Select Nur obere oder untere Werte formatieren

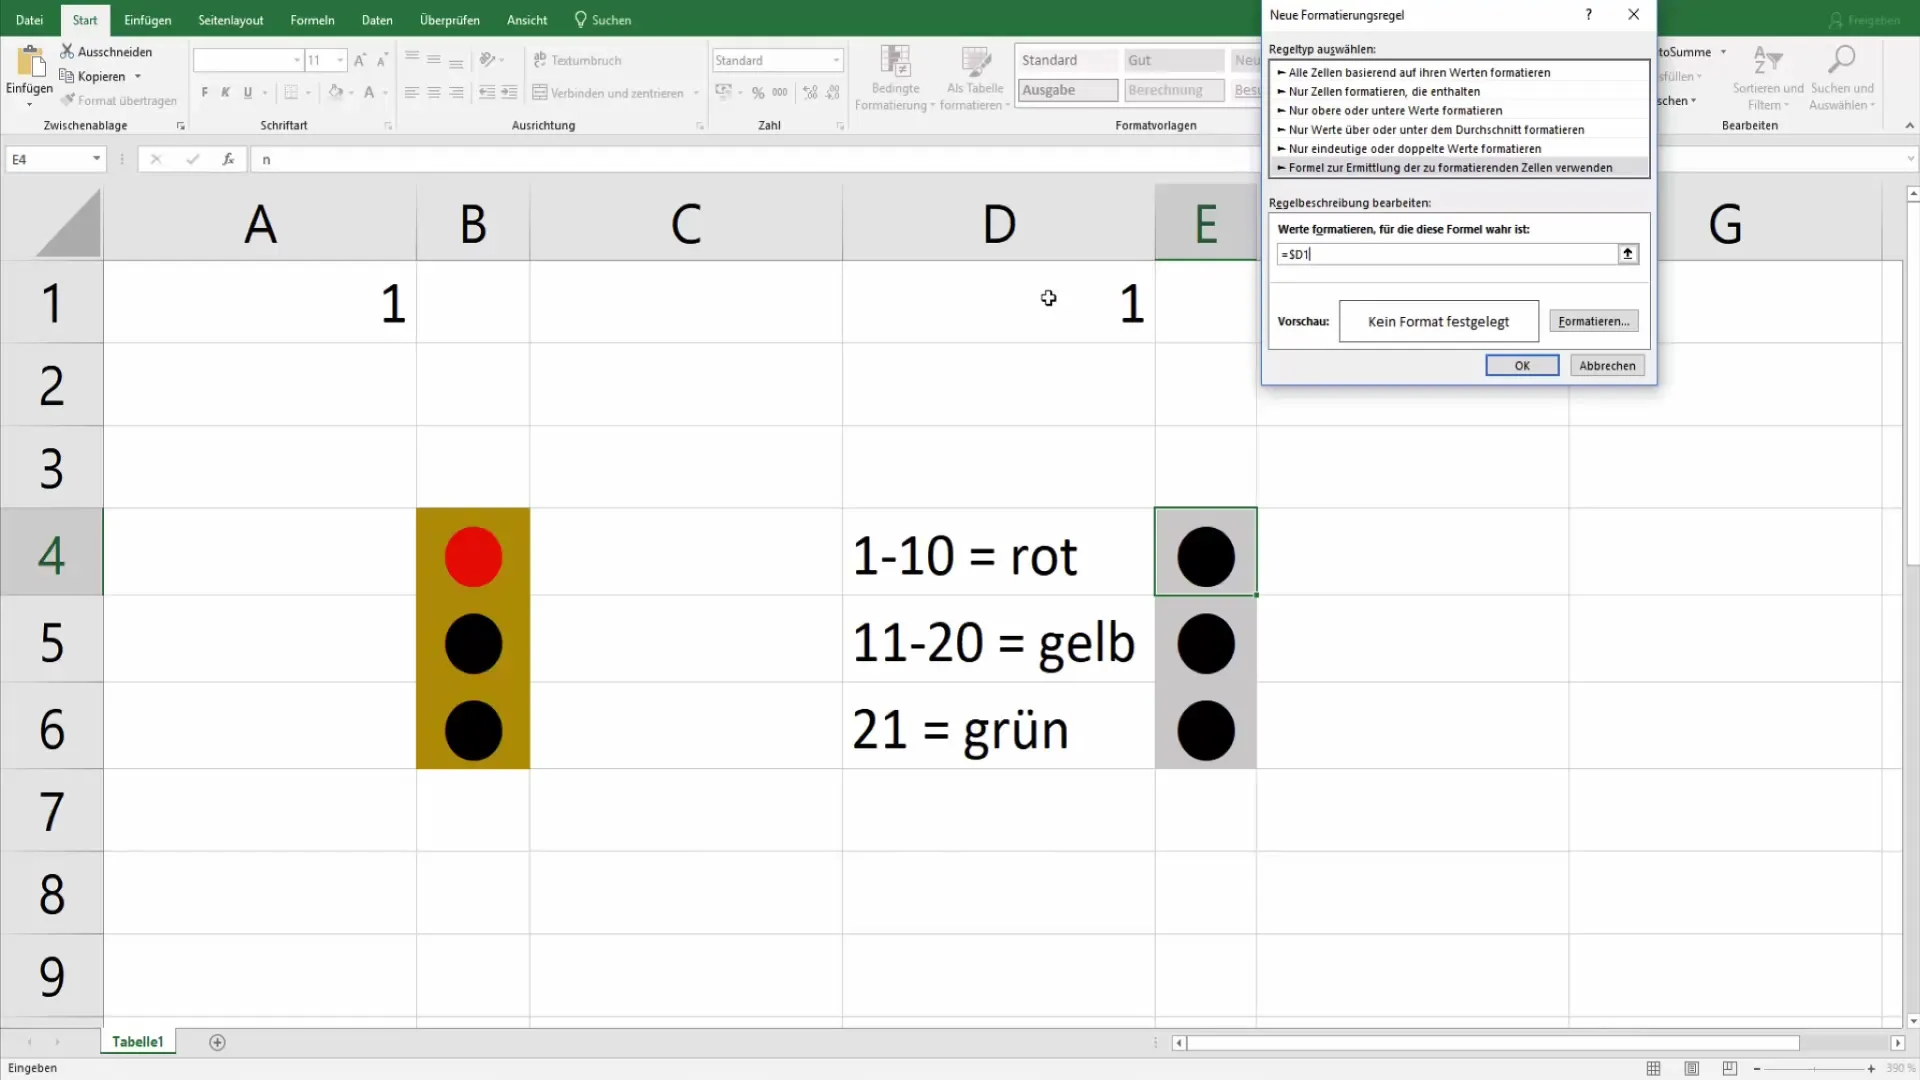[1459, 110]
